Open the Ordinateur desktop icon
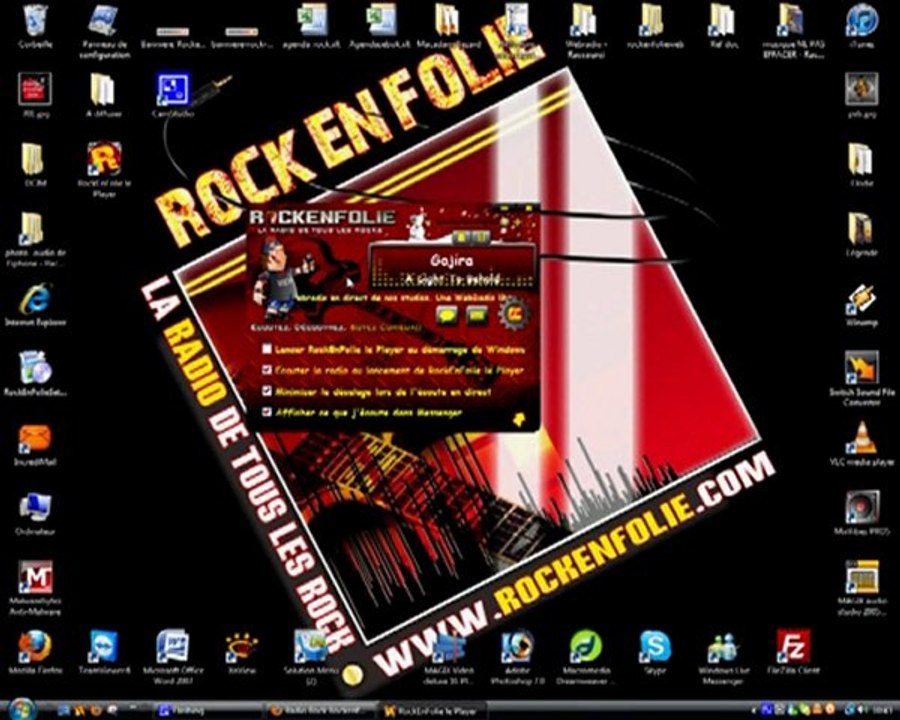The width and height of the screenshot is (900, 720). point(35,513)
